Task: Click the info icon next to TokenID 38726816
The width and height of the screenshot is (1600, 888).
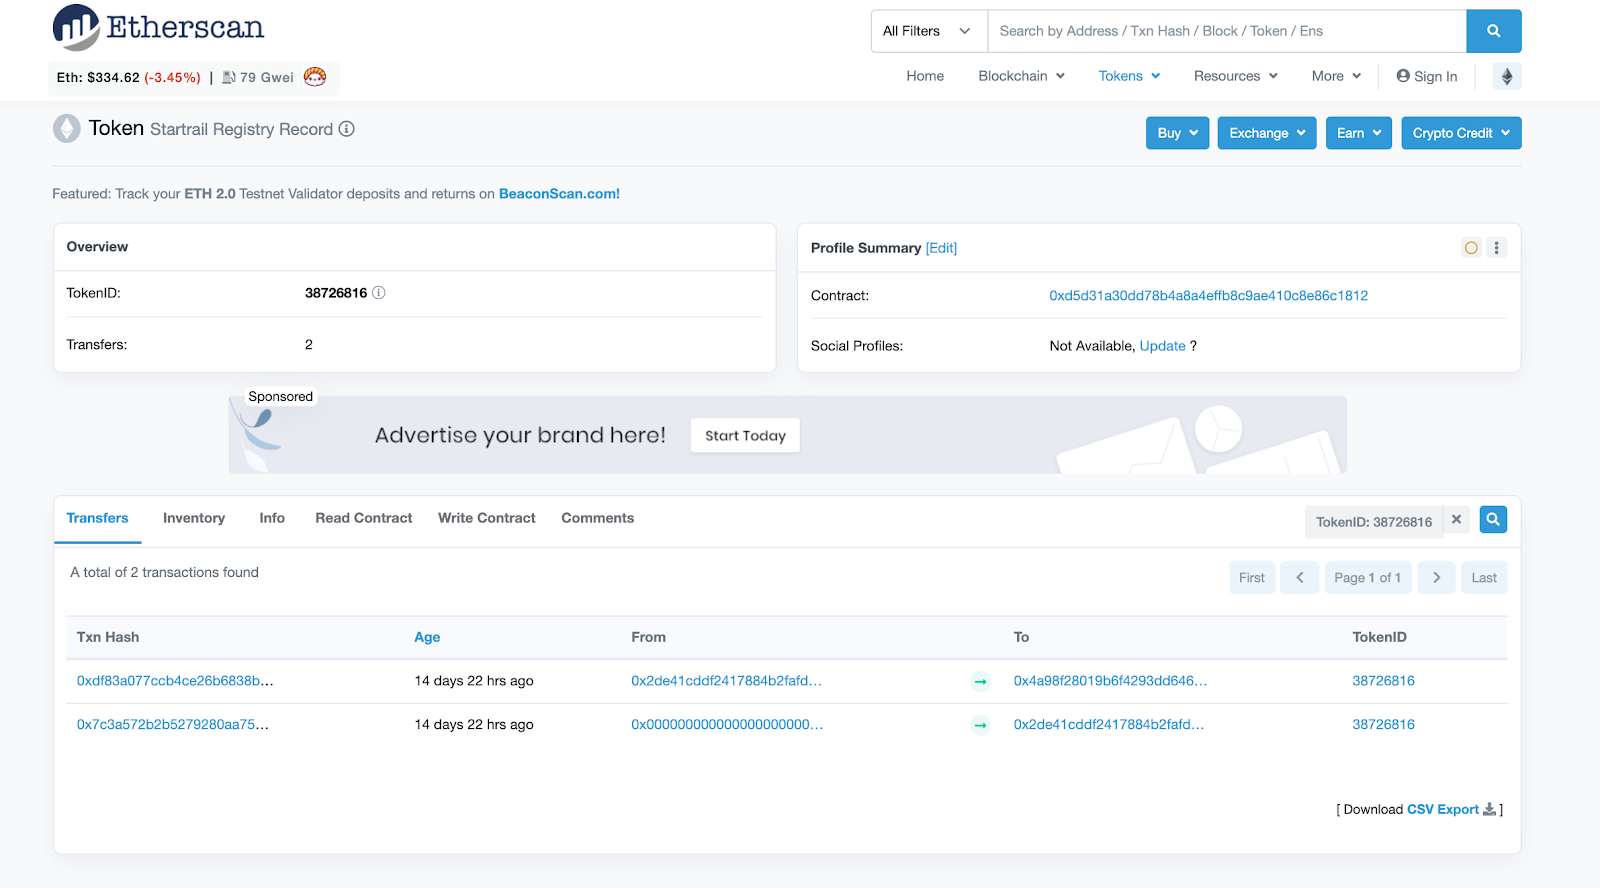Action: click(x=379, y=293)
